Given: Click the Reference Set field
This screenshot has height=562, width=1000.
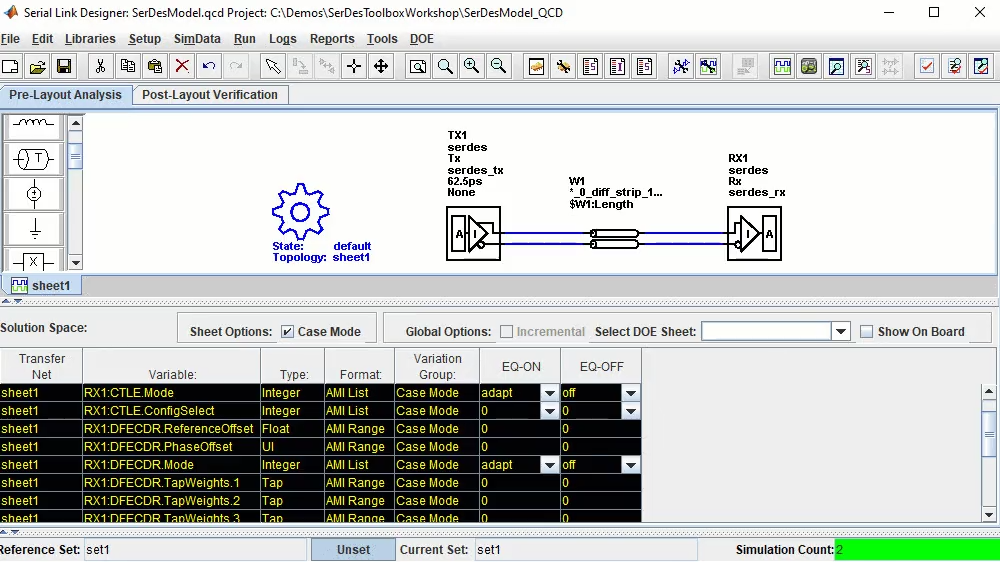Looking at the screenshot, I should click(195, 550).
